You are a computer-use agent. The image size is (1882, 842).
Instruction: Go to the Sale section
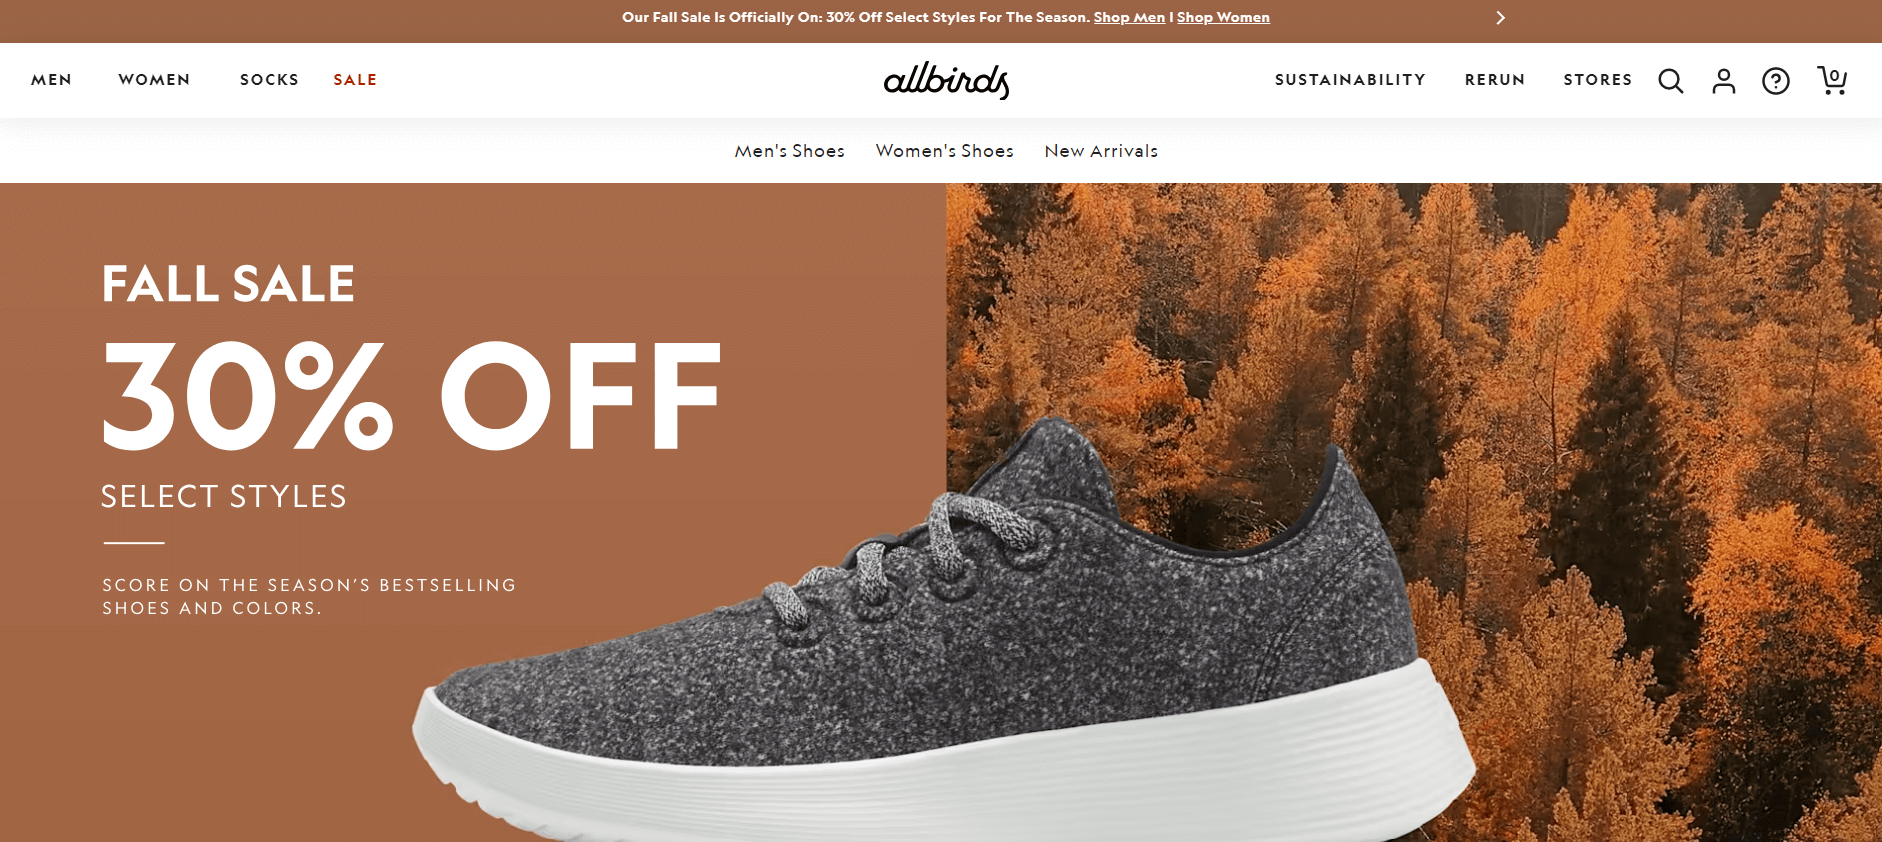click(355, 80)
